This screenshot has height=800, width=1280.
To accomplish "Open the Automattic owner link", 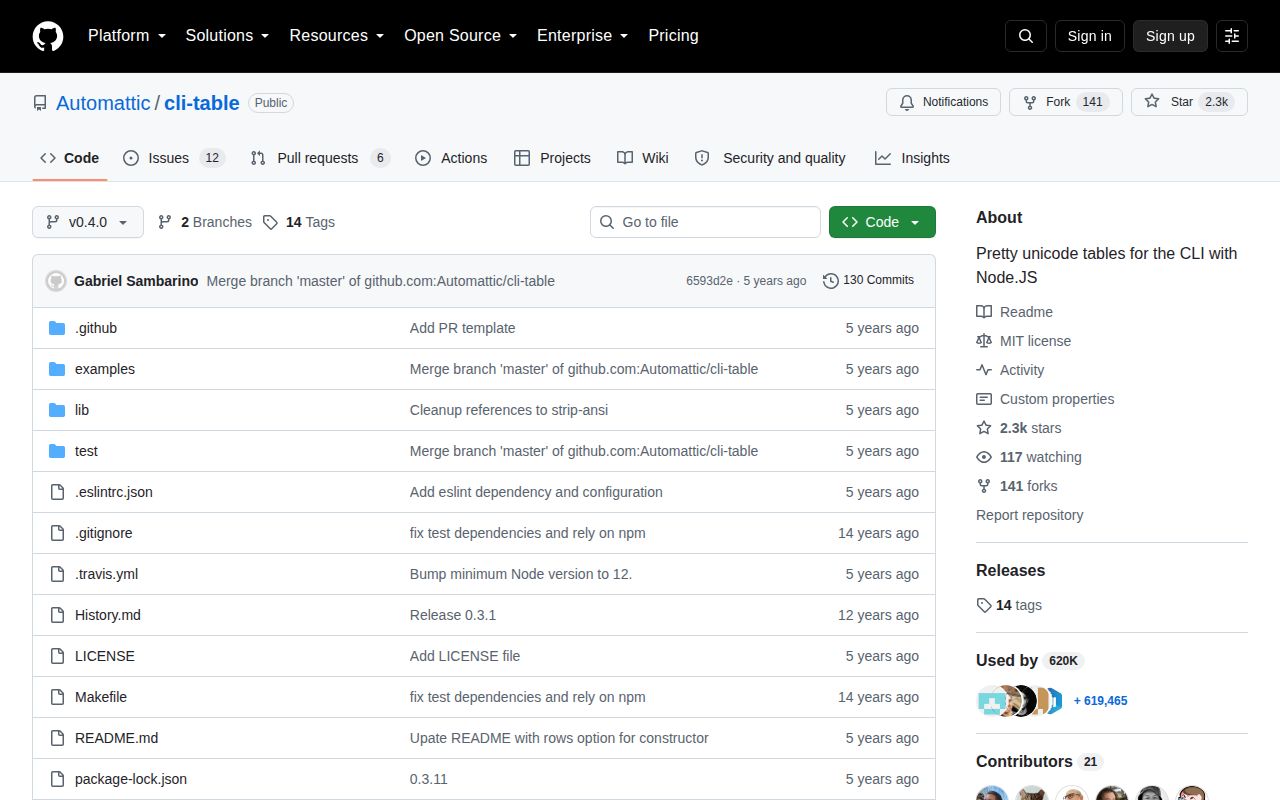I will pyautogui.click(x=103, y=103).
